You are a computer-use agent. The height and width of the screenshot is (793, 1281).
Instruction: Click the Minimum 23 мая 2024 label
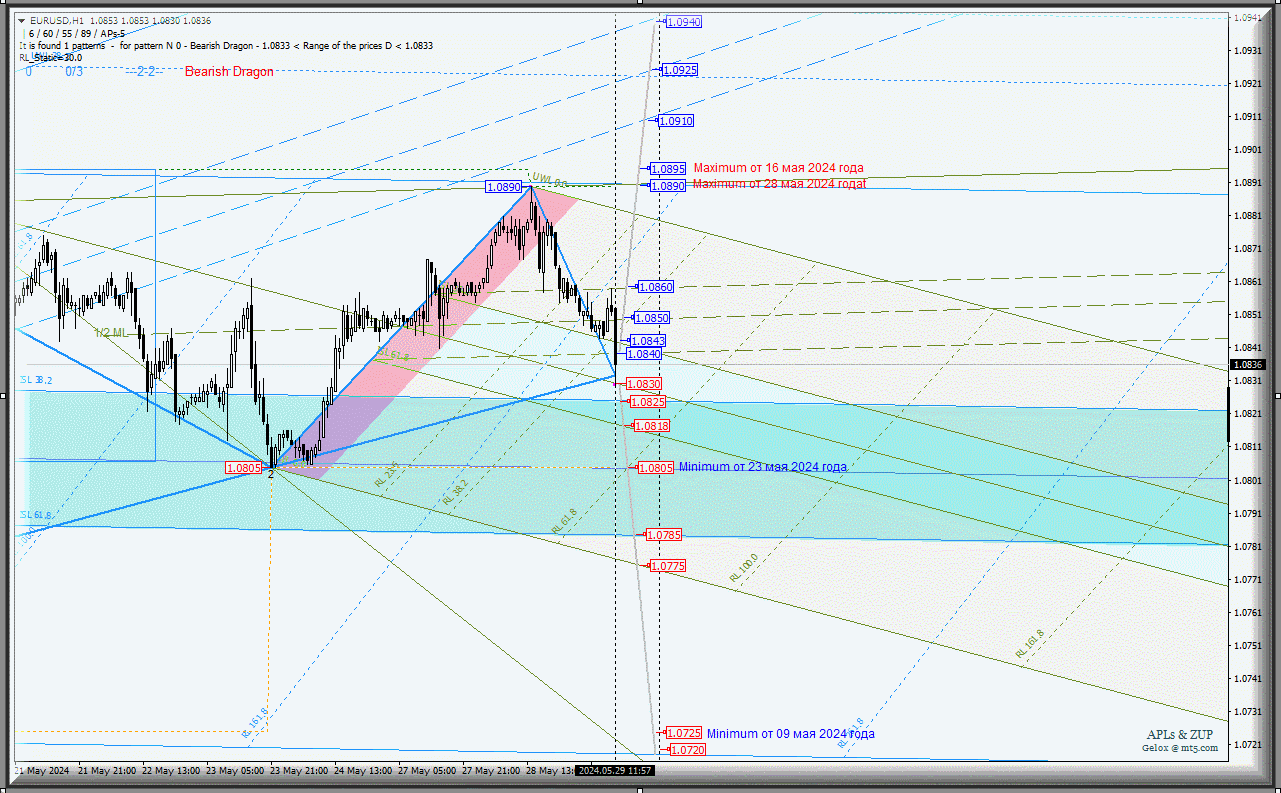pos(762,467)
